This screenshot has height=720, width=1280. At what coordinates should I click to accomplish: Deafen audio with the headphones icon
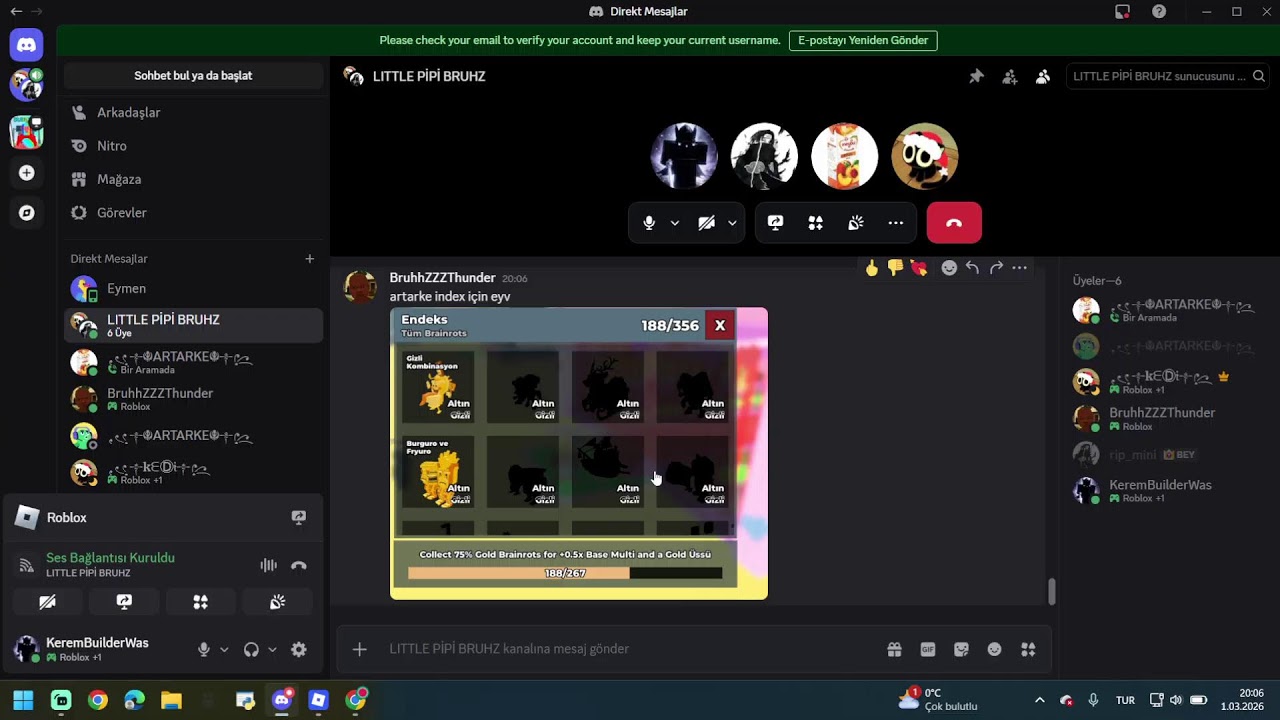251,650
